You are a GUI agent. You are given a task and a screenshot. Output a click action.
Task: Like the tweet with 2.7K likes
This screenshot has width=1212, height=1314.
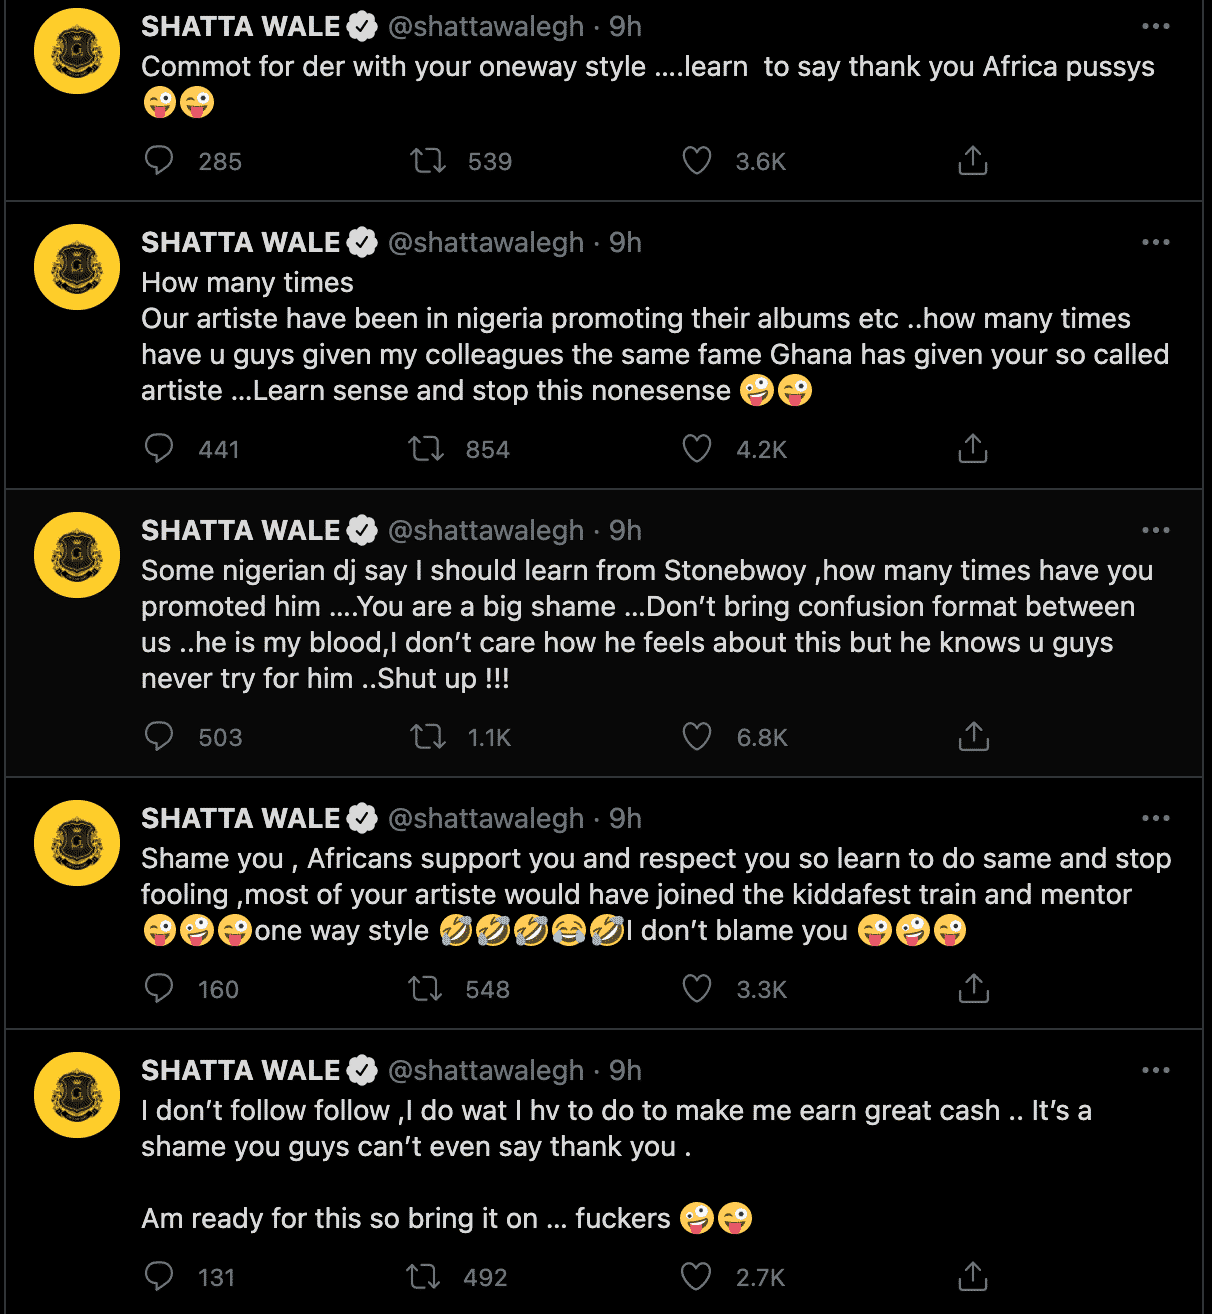click(696, 1277)
